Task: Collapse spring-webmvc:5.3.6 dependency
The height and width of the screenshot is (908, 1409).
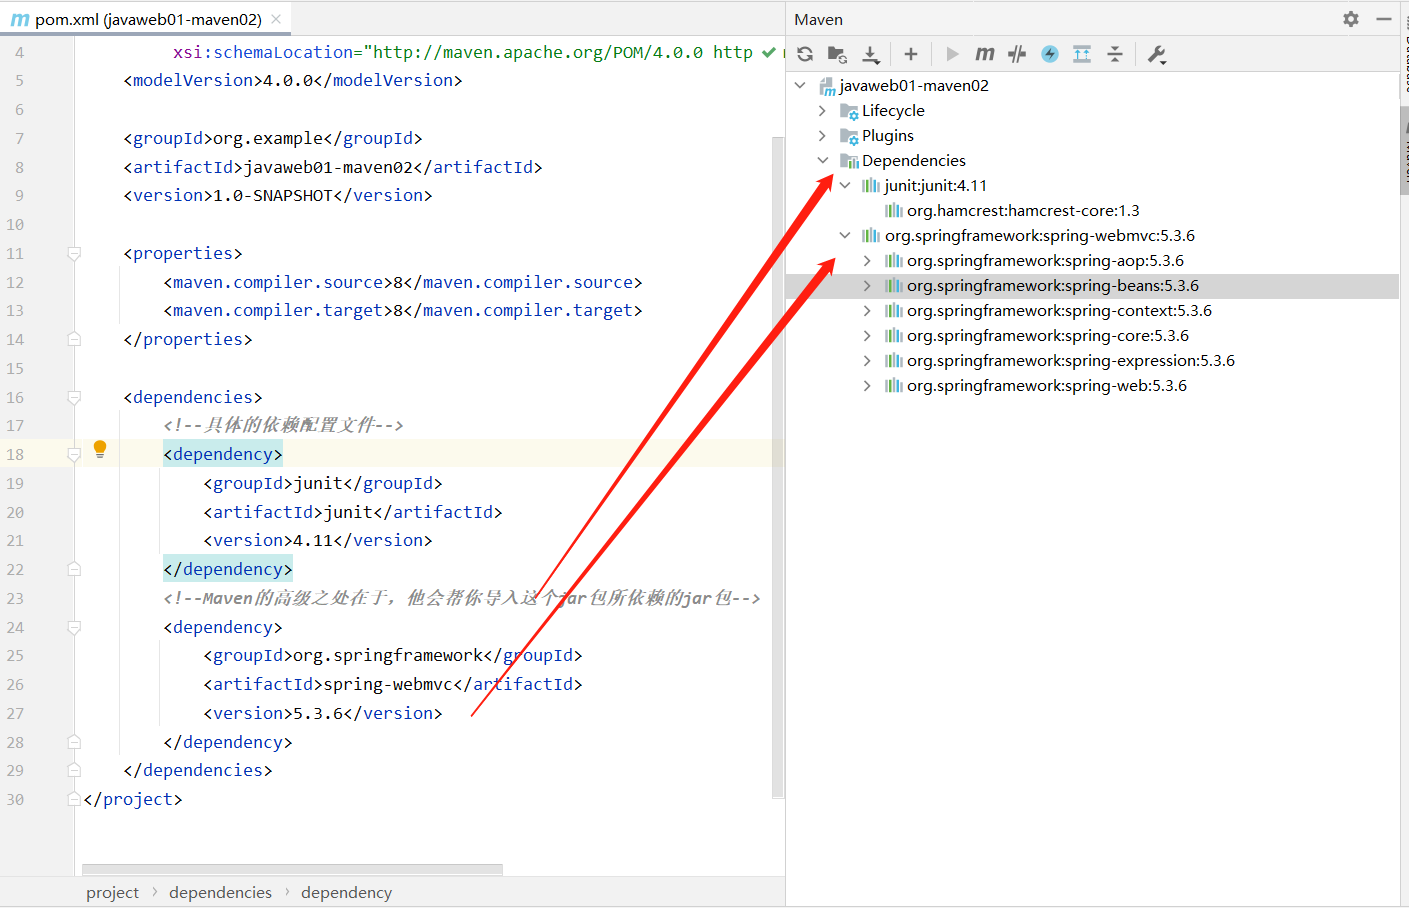Action: pos(845,236)
